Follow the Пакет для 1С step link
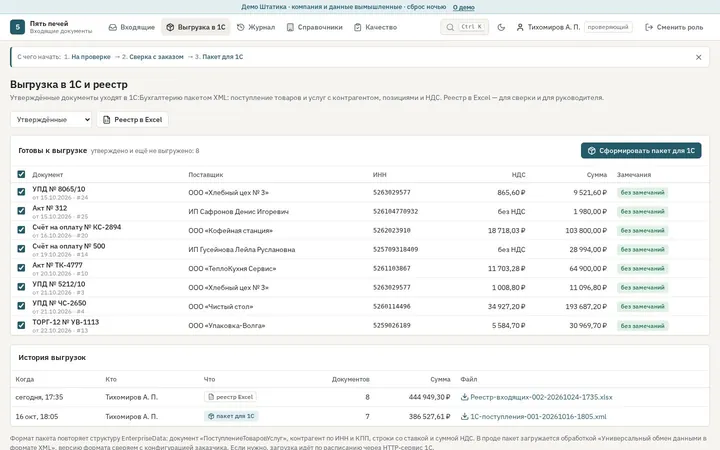This screenshot has width=720, height=450. click(223, 57)
